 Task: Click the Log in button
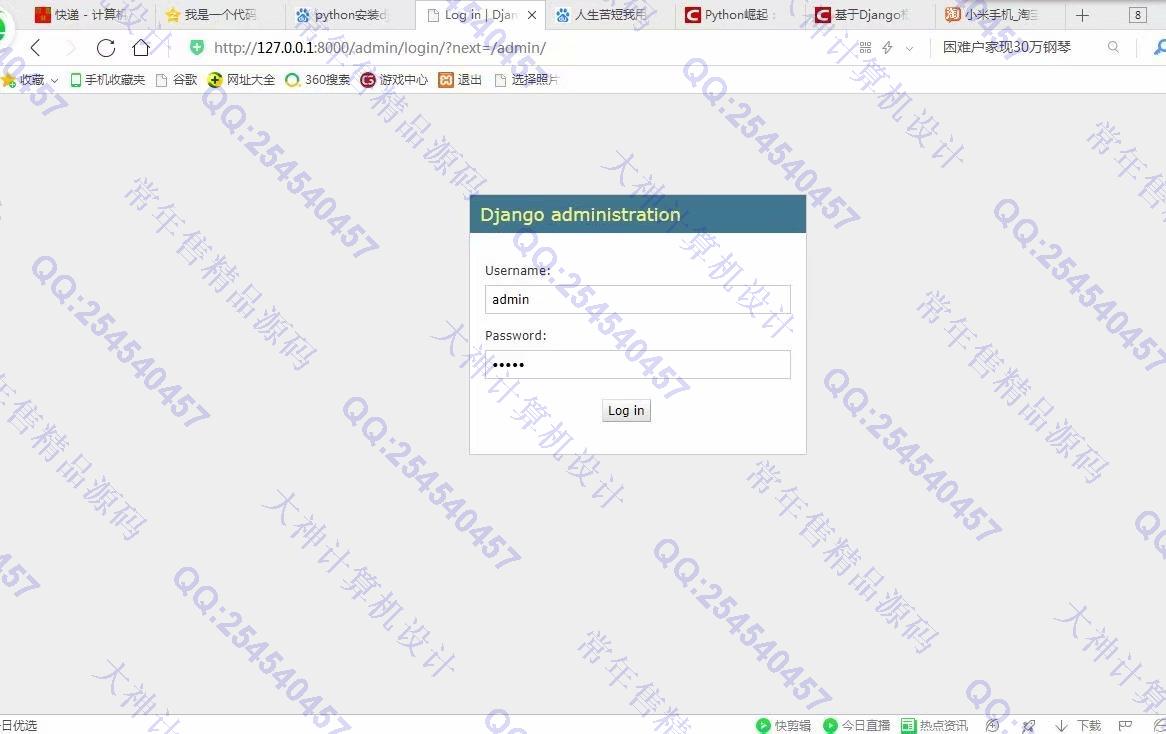point(626,411)
